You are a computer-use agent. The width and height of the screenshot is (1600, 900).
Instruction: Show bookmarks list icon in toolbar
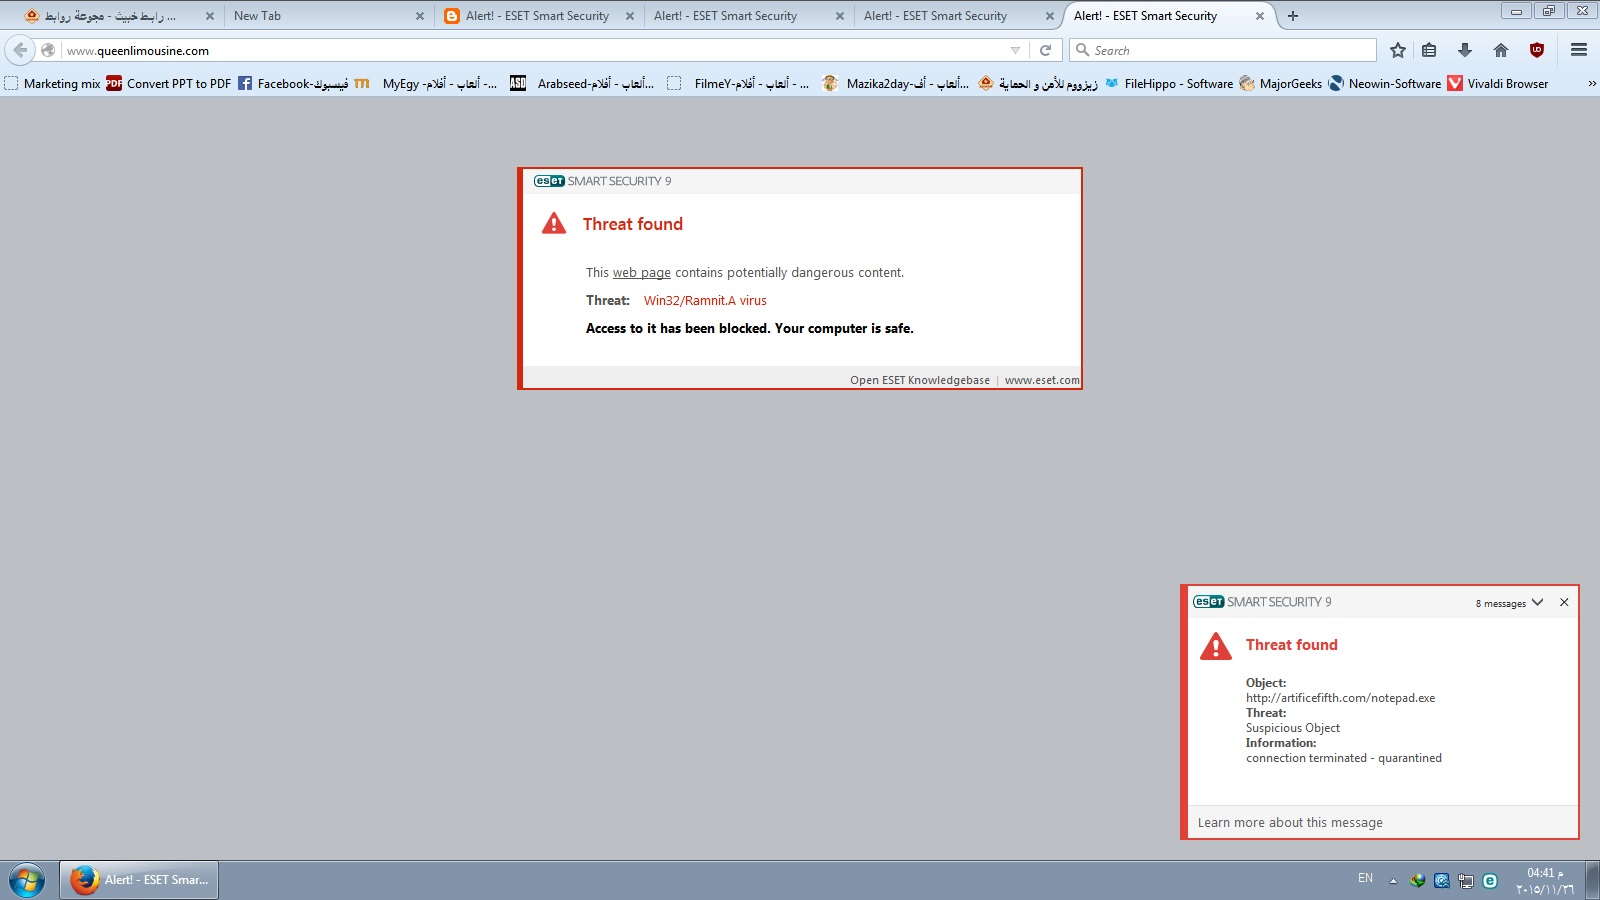pos(1429,50)
